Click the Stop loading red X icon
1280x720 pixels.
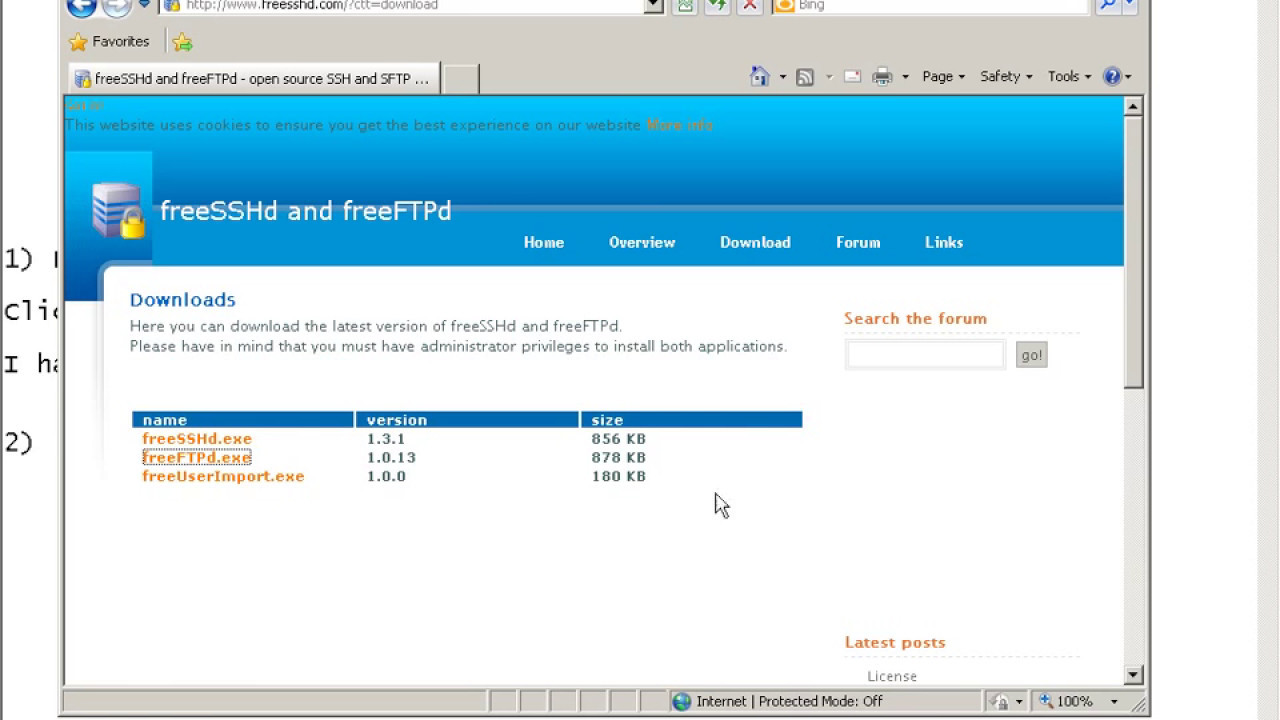750,6
